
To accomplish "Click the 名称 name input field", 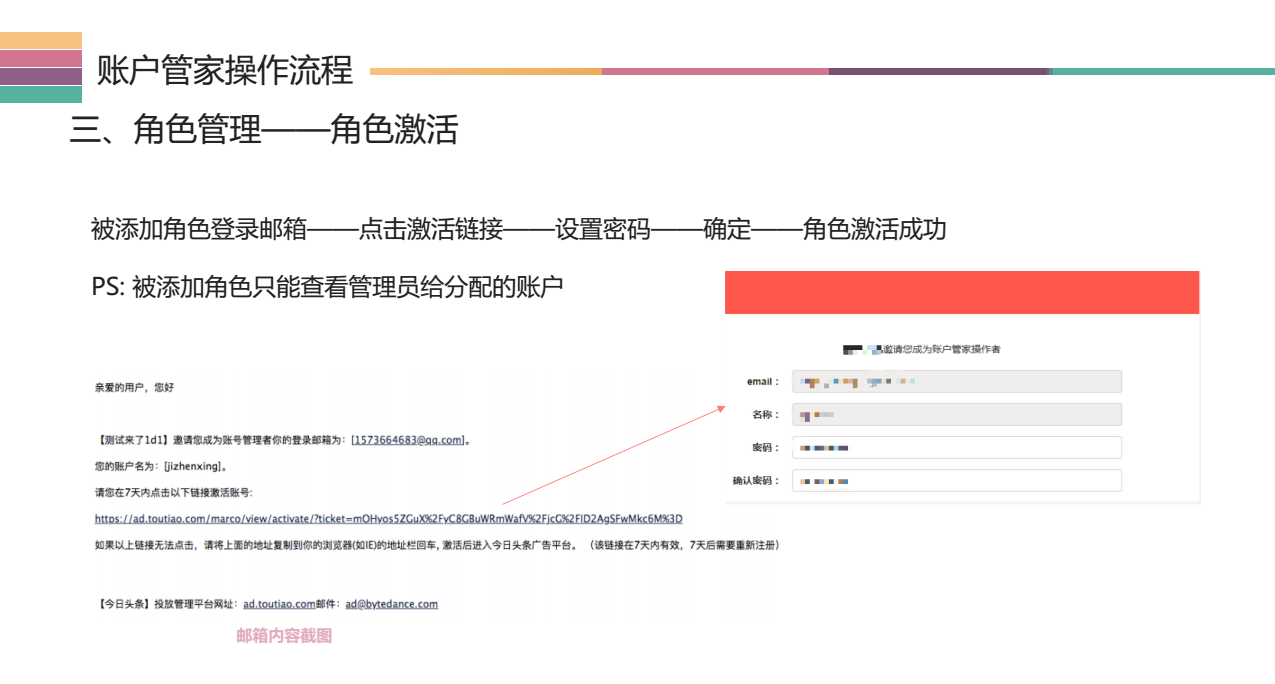I will click(956, 414).
